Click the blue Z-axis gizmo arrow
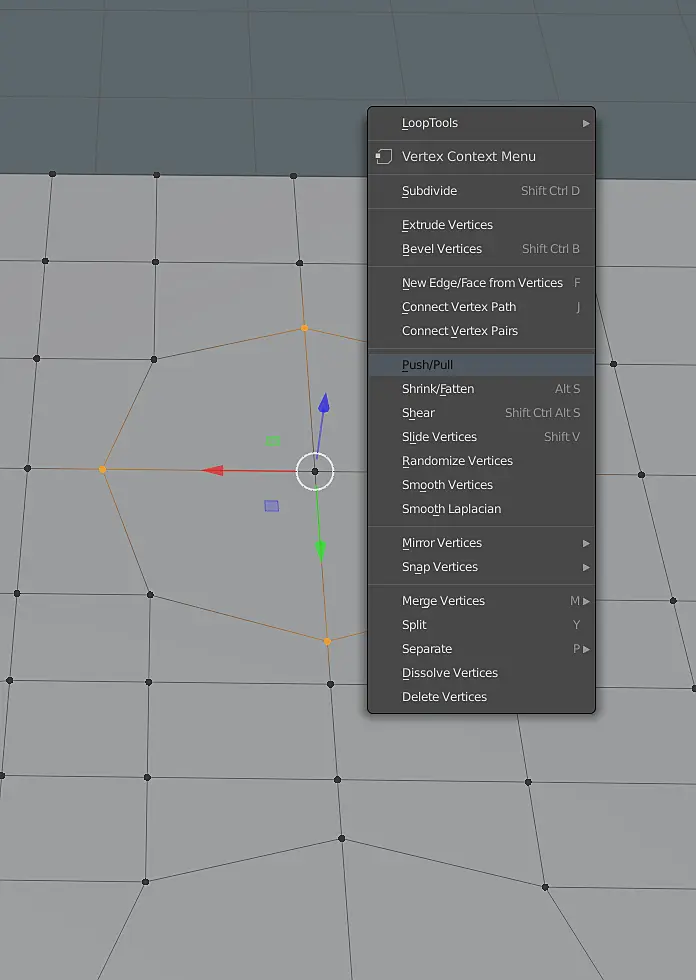The height and width of the screenshot is (980, 696). click(324, 403)
